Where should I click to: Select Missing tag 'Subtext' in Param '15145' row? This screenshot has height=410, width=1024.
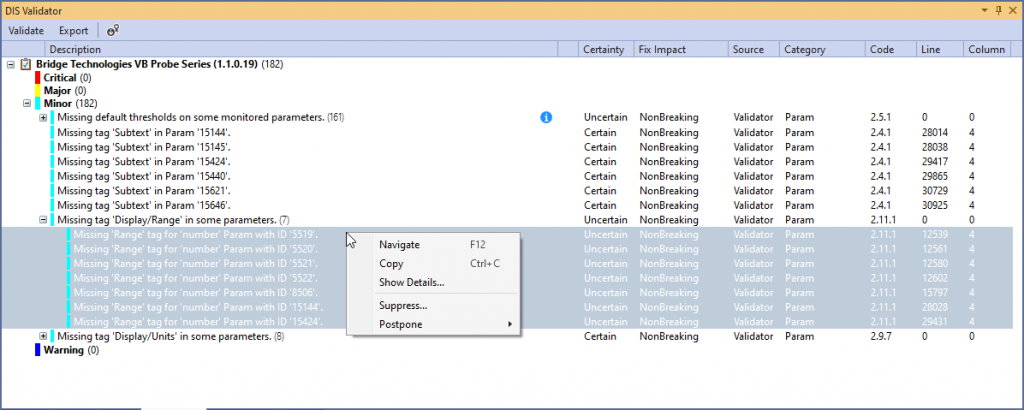(507, 147)
